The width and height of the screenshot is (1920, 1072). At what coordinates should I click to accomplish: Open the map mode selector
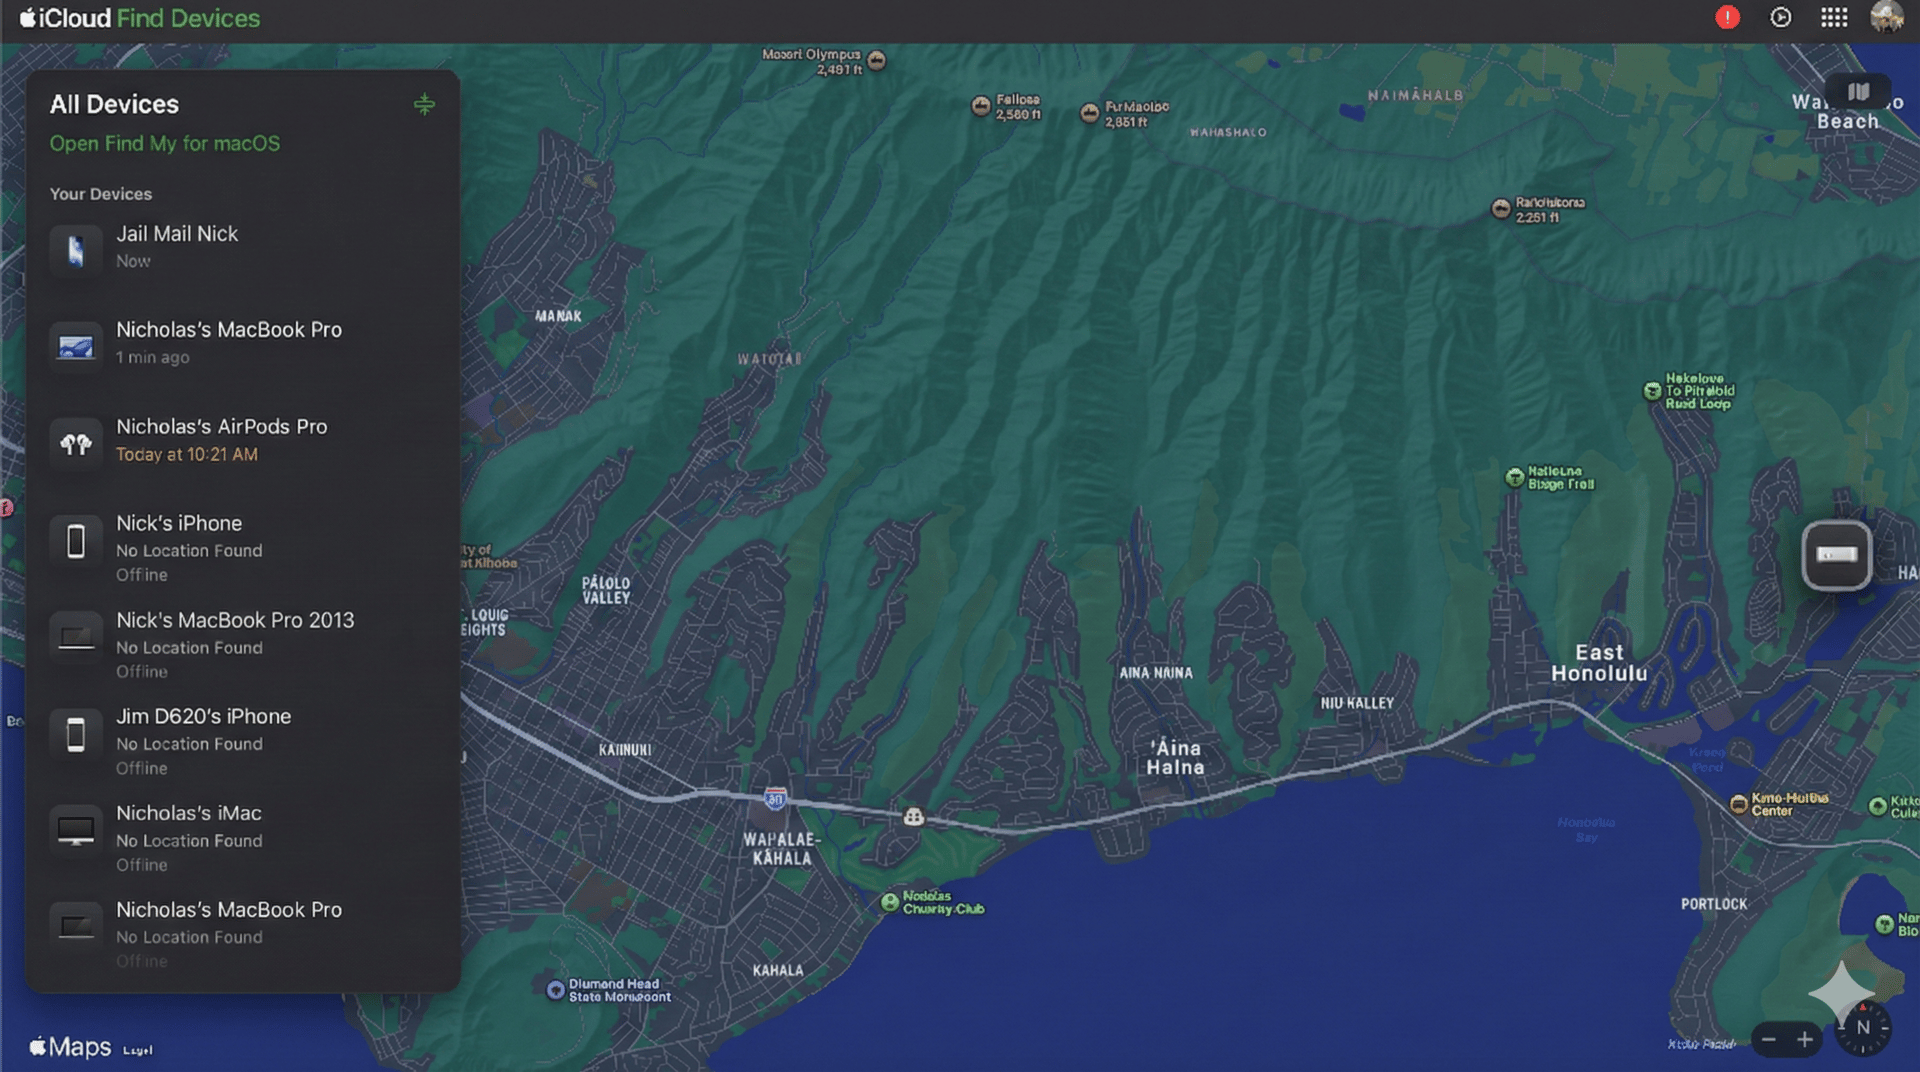pyautogui.click(x=1858, y=92)
